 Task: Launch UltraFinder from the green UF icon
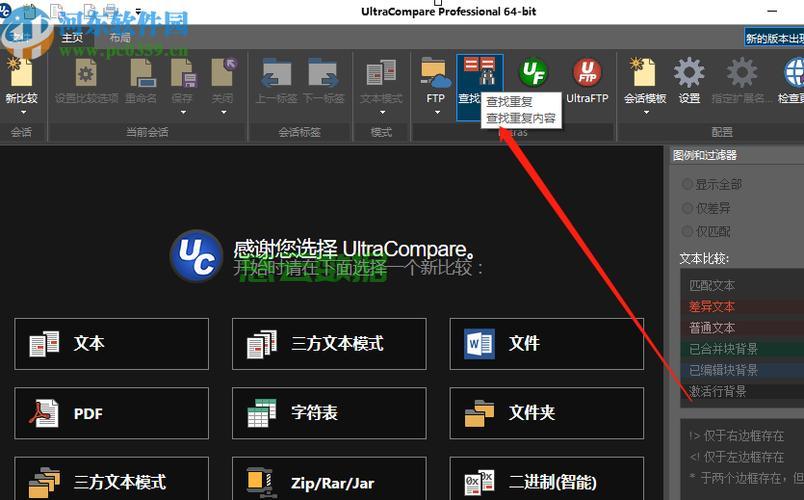(533, 76)
